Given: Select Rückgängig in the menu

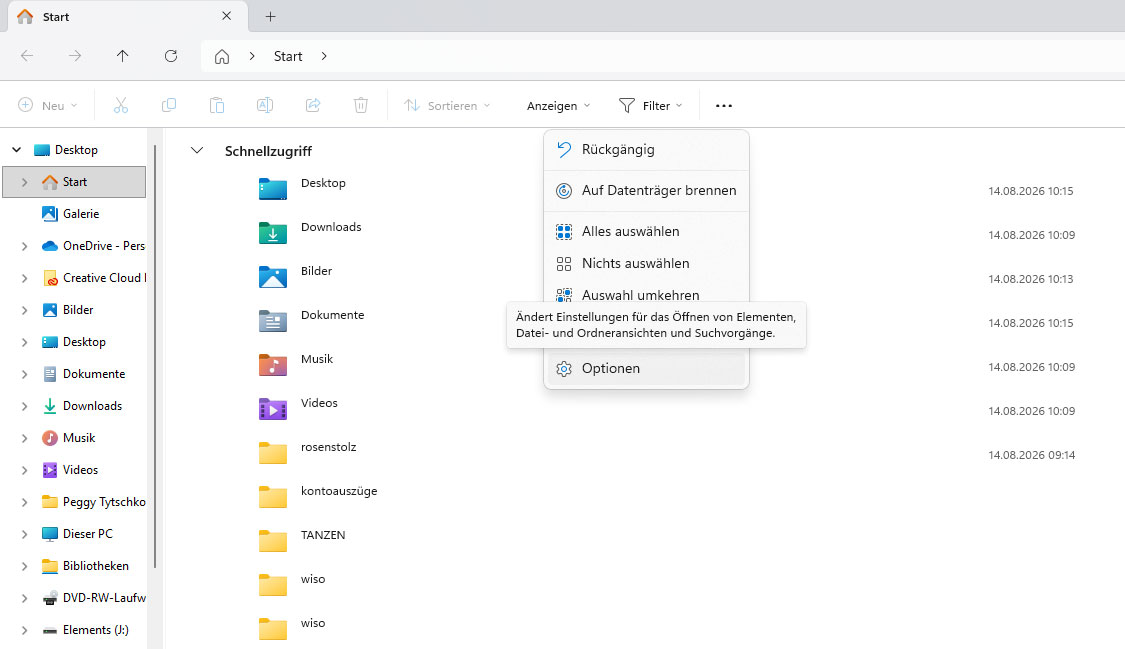Looking at the screenshot, I should coord(646,150).
